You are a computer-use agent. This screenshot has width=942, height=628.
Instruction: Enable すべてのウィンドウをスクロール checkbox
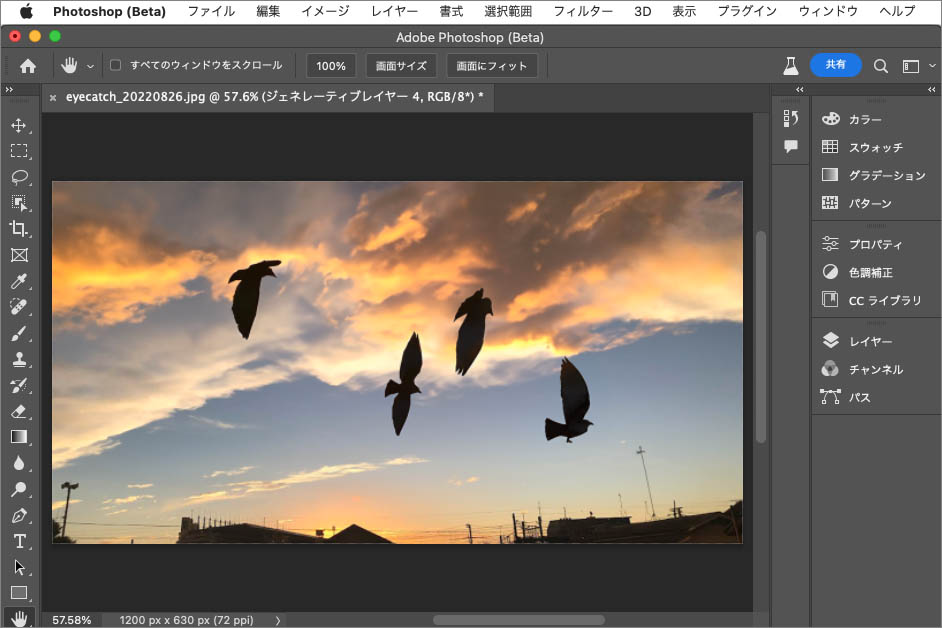coord(115,65)
